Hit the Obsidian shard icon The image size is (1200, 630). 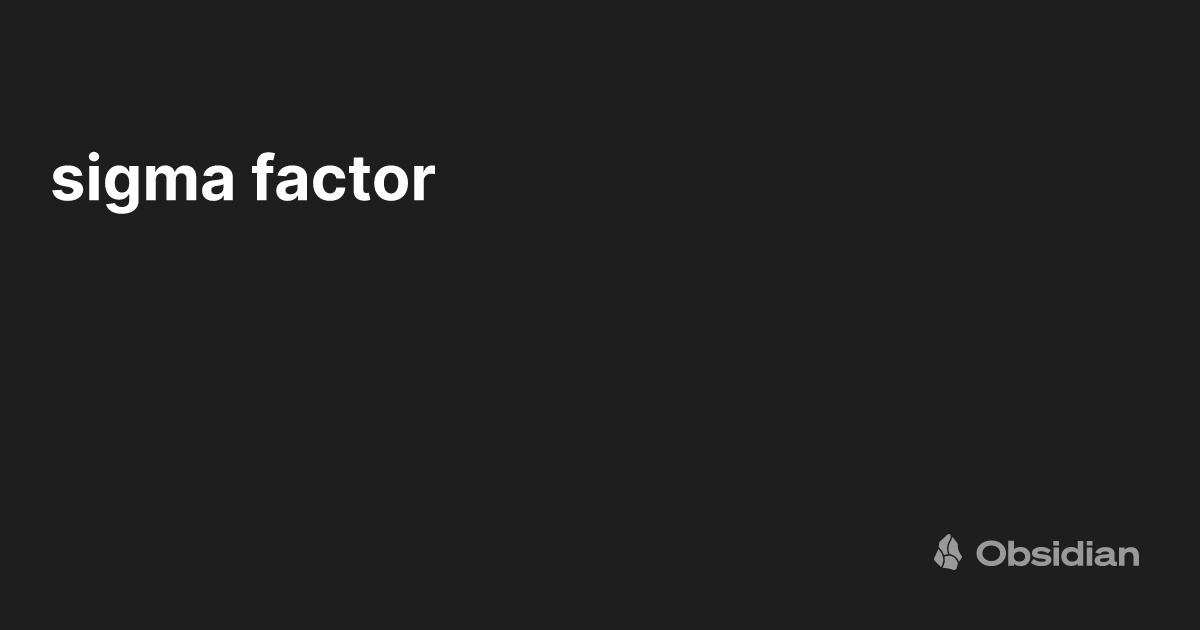click(947, 552)
